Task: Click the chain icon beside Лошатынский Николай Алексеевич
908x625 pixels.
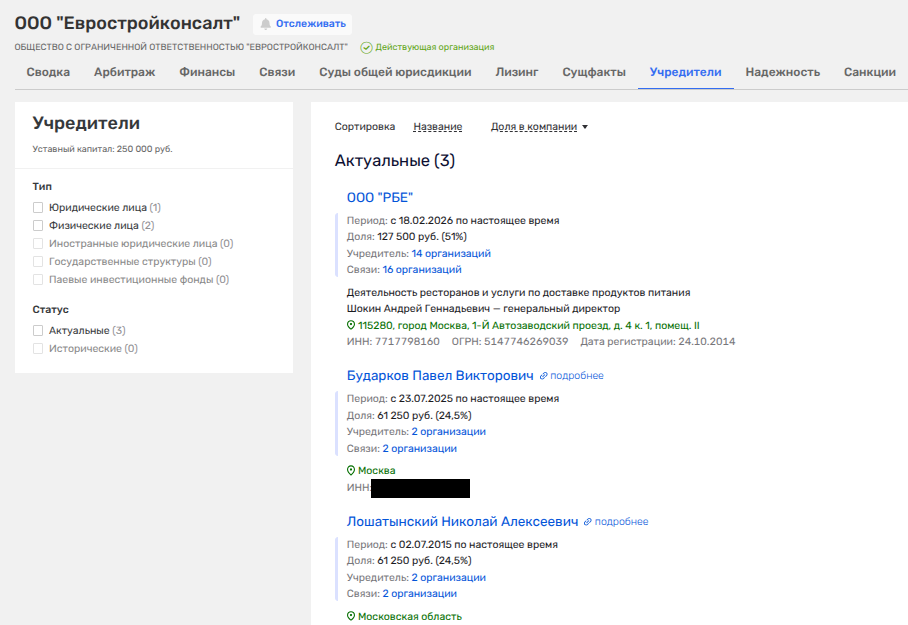Action: pos(589,522)
